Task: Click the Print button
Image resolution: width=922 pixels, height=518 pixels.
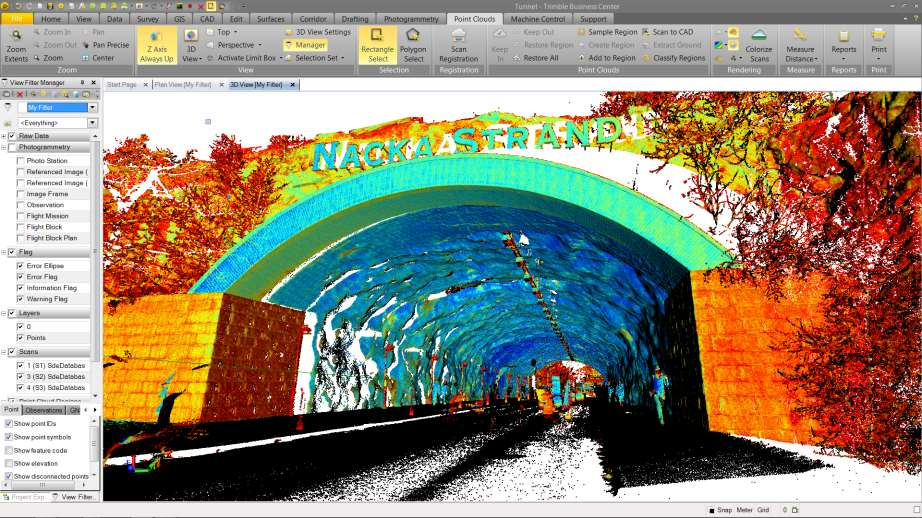Action: (878, 45)
